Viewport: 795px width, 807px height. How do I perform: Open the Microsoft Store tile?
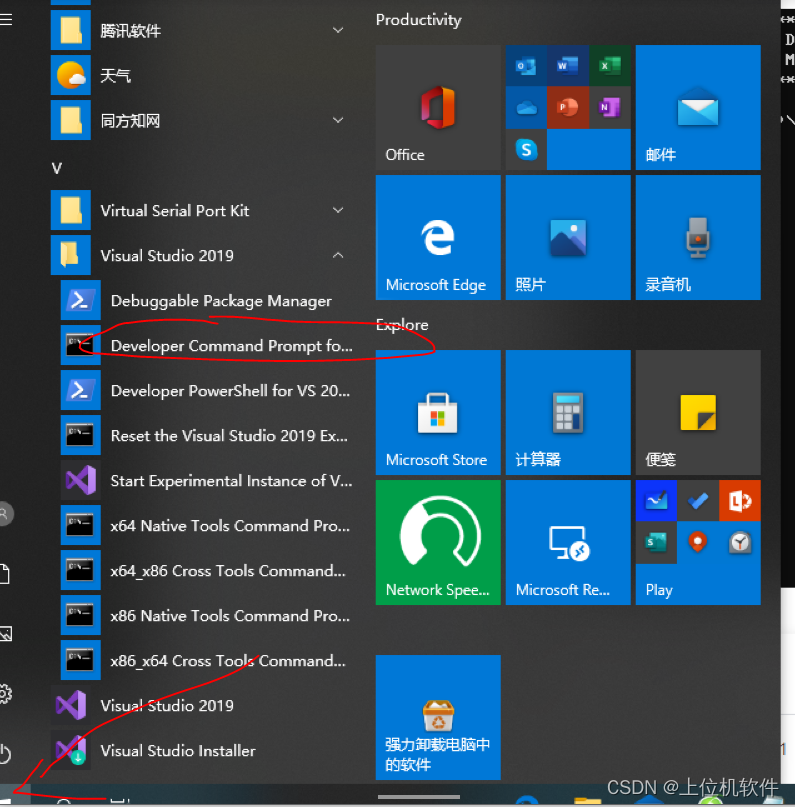point(438,412)
